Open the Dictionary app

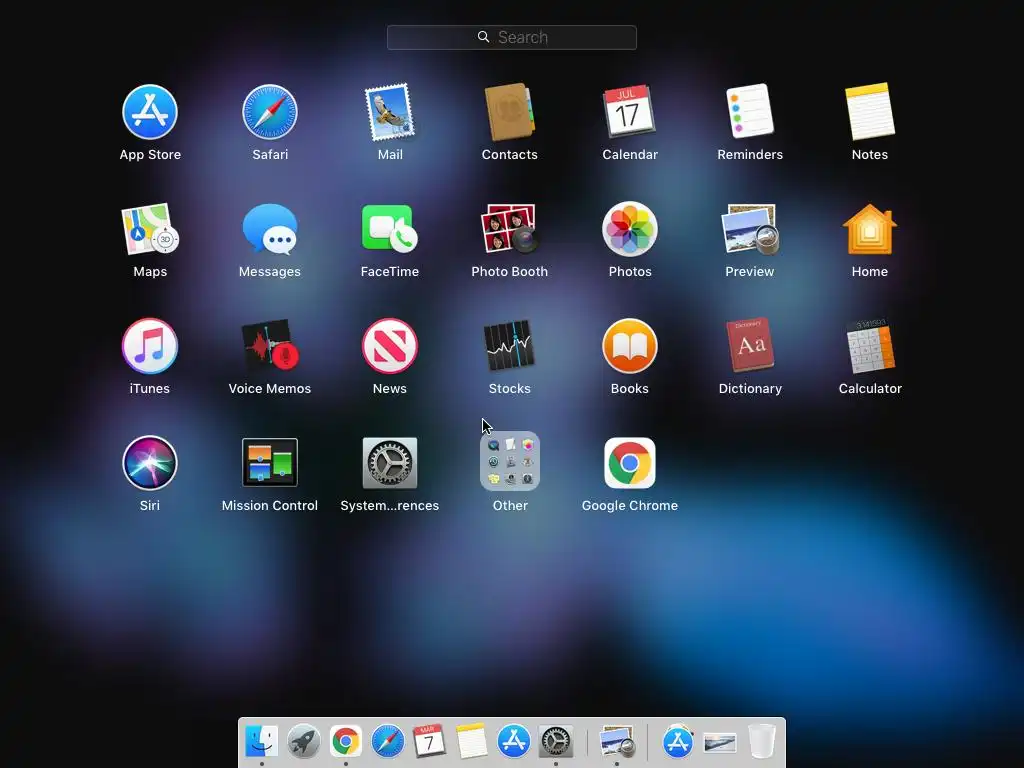pos(750,345)
